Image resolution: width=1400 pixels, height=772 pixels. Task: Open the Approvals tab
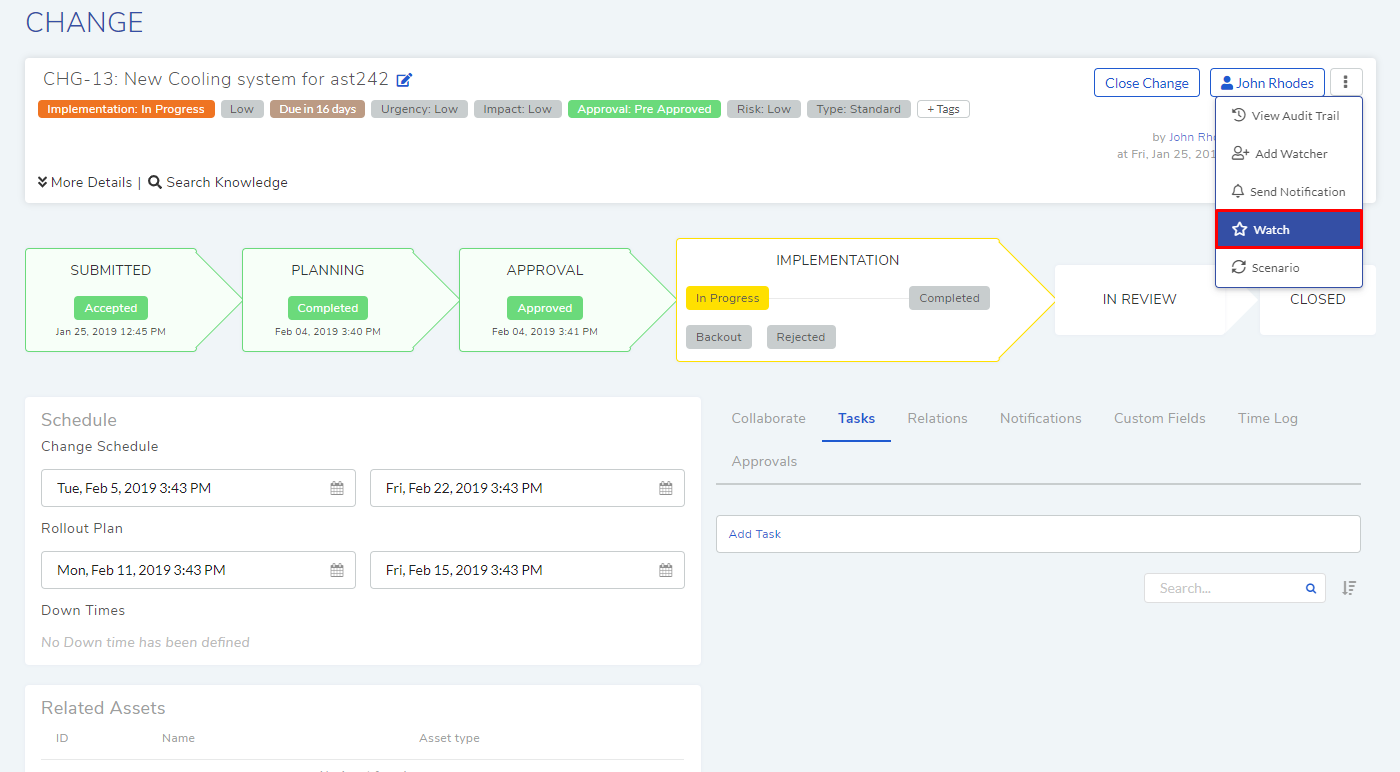[764, 461]
